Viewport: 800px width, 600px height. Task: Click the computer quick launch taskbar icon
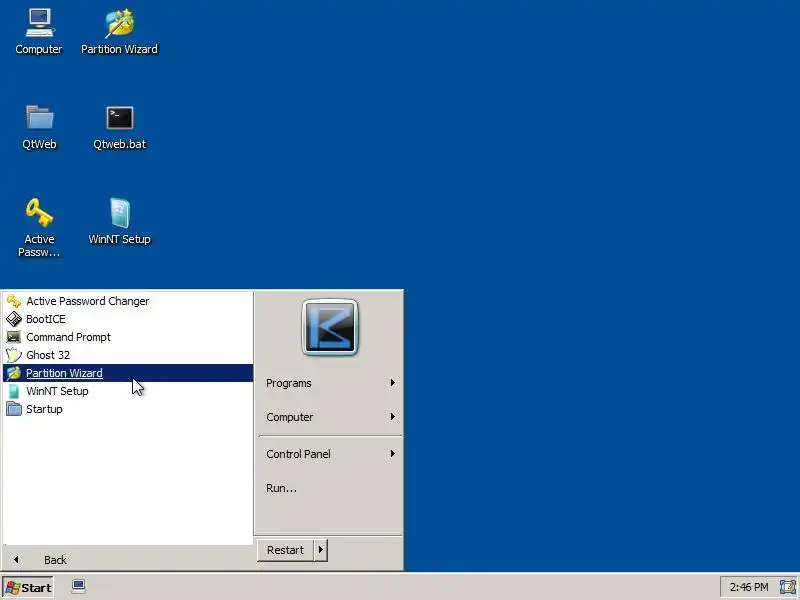coord(79,587)
